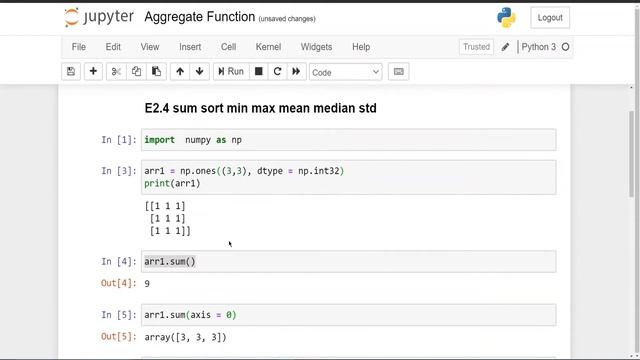
Task: Click the Out[4]: output prompt
Action: 119,283
